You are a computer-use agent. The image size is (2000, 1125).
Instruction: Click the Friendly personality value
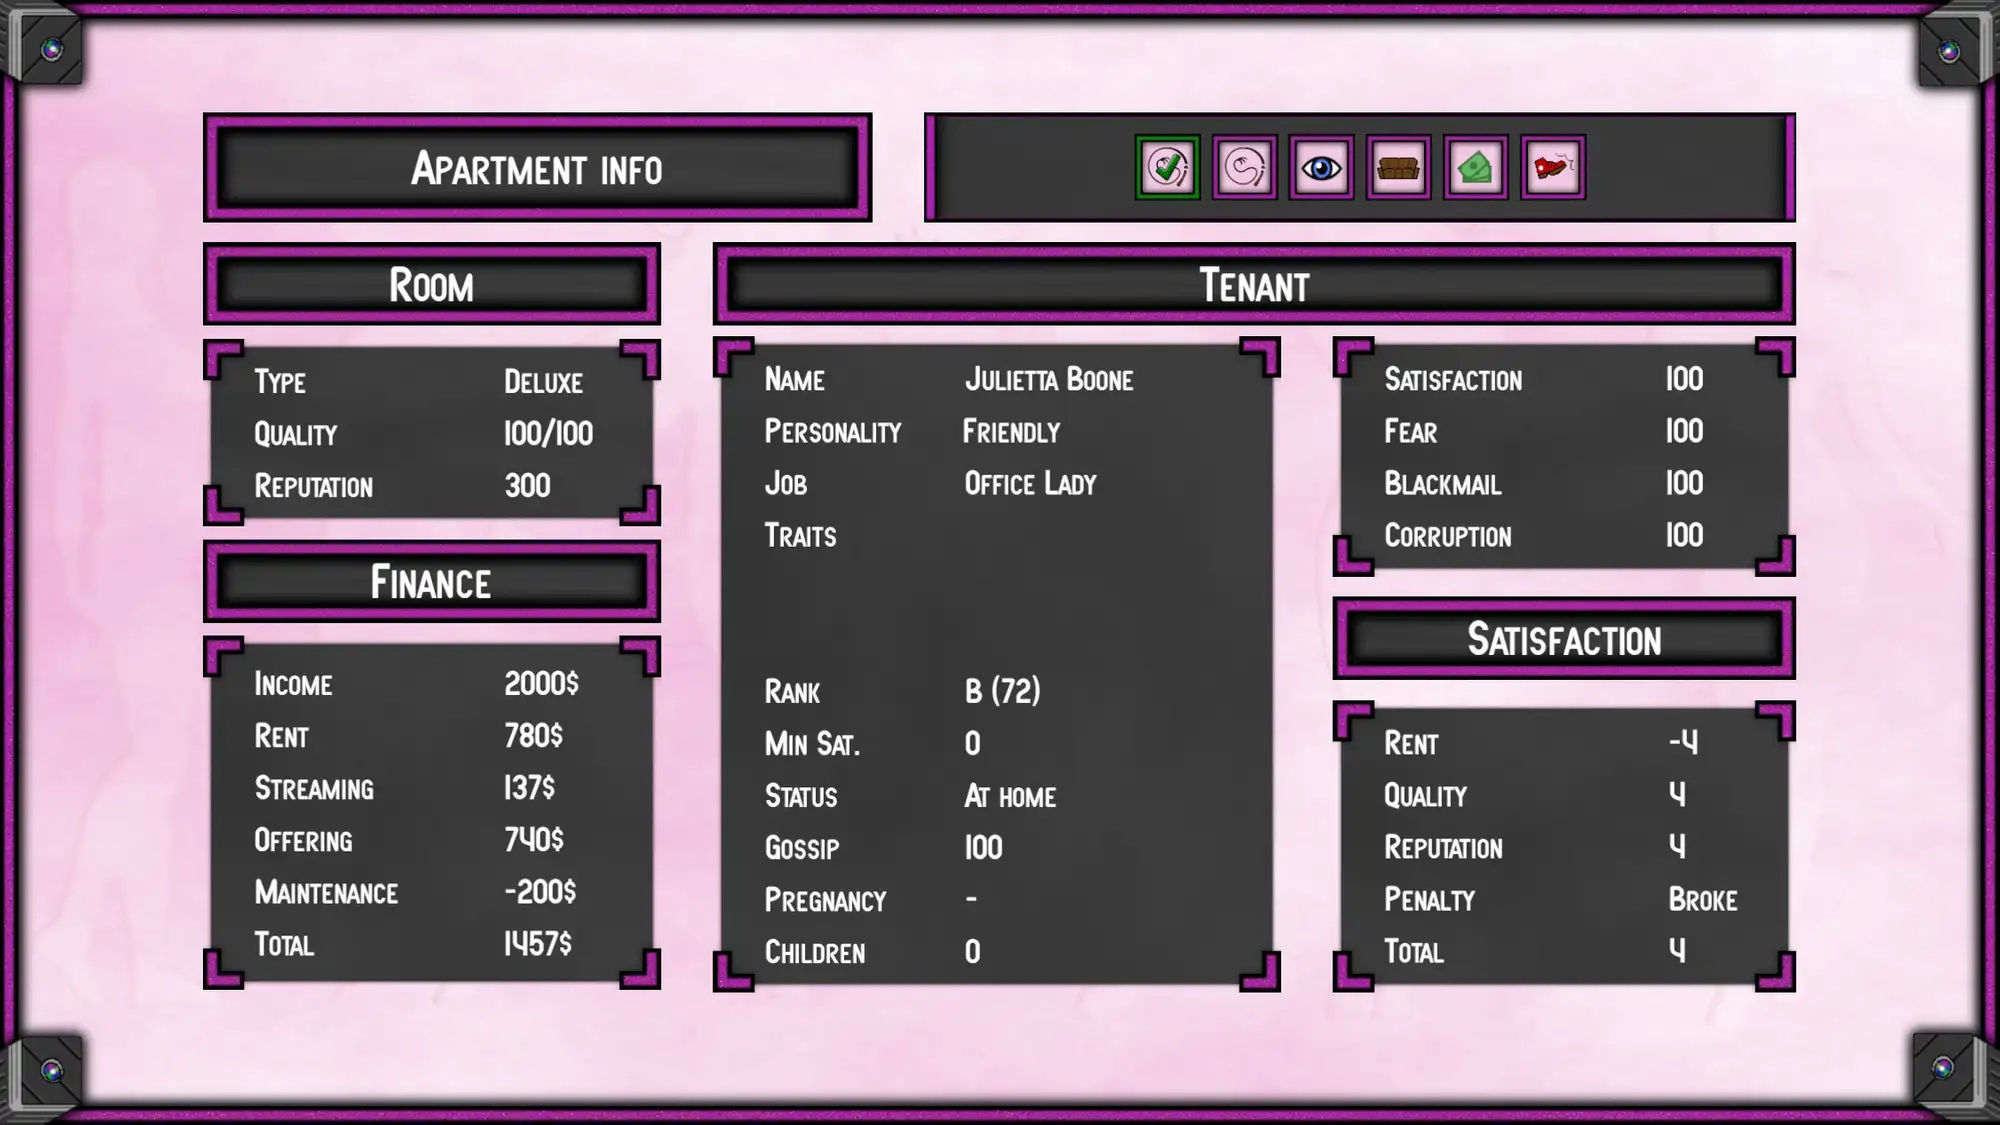(1011, 432)
